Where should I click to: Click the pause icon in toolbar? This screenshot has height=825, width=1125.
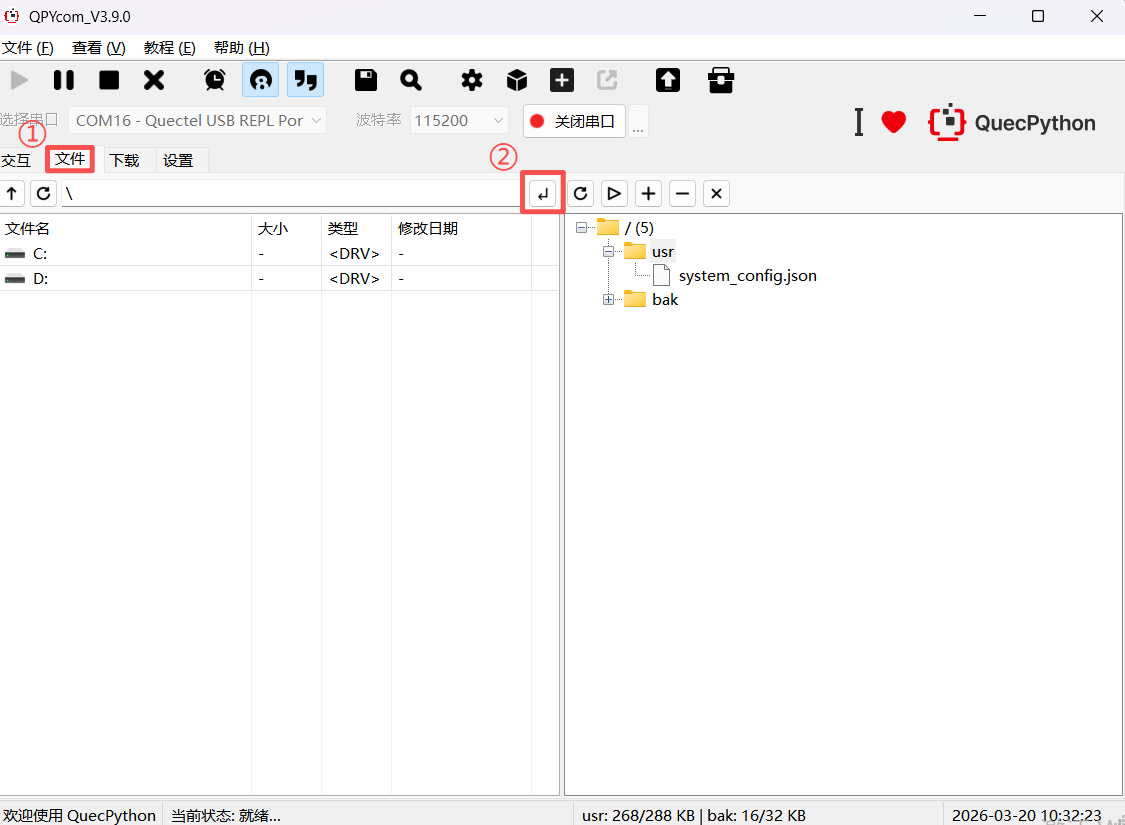pyautogui.click(x=64, y=80)
